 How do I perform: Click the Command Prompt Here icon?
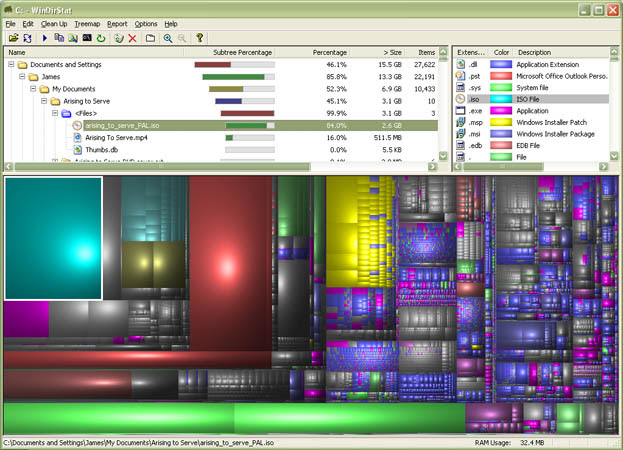[x=87, y=38]
